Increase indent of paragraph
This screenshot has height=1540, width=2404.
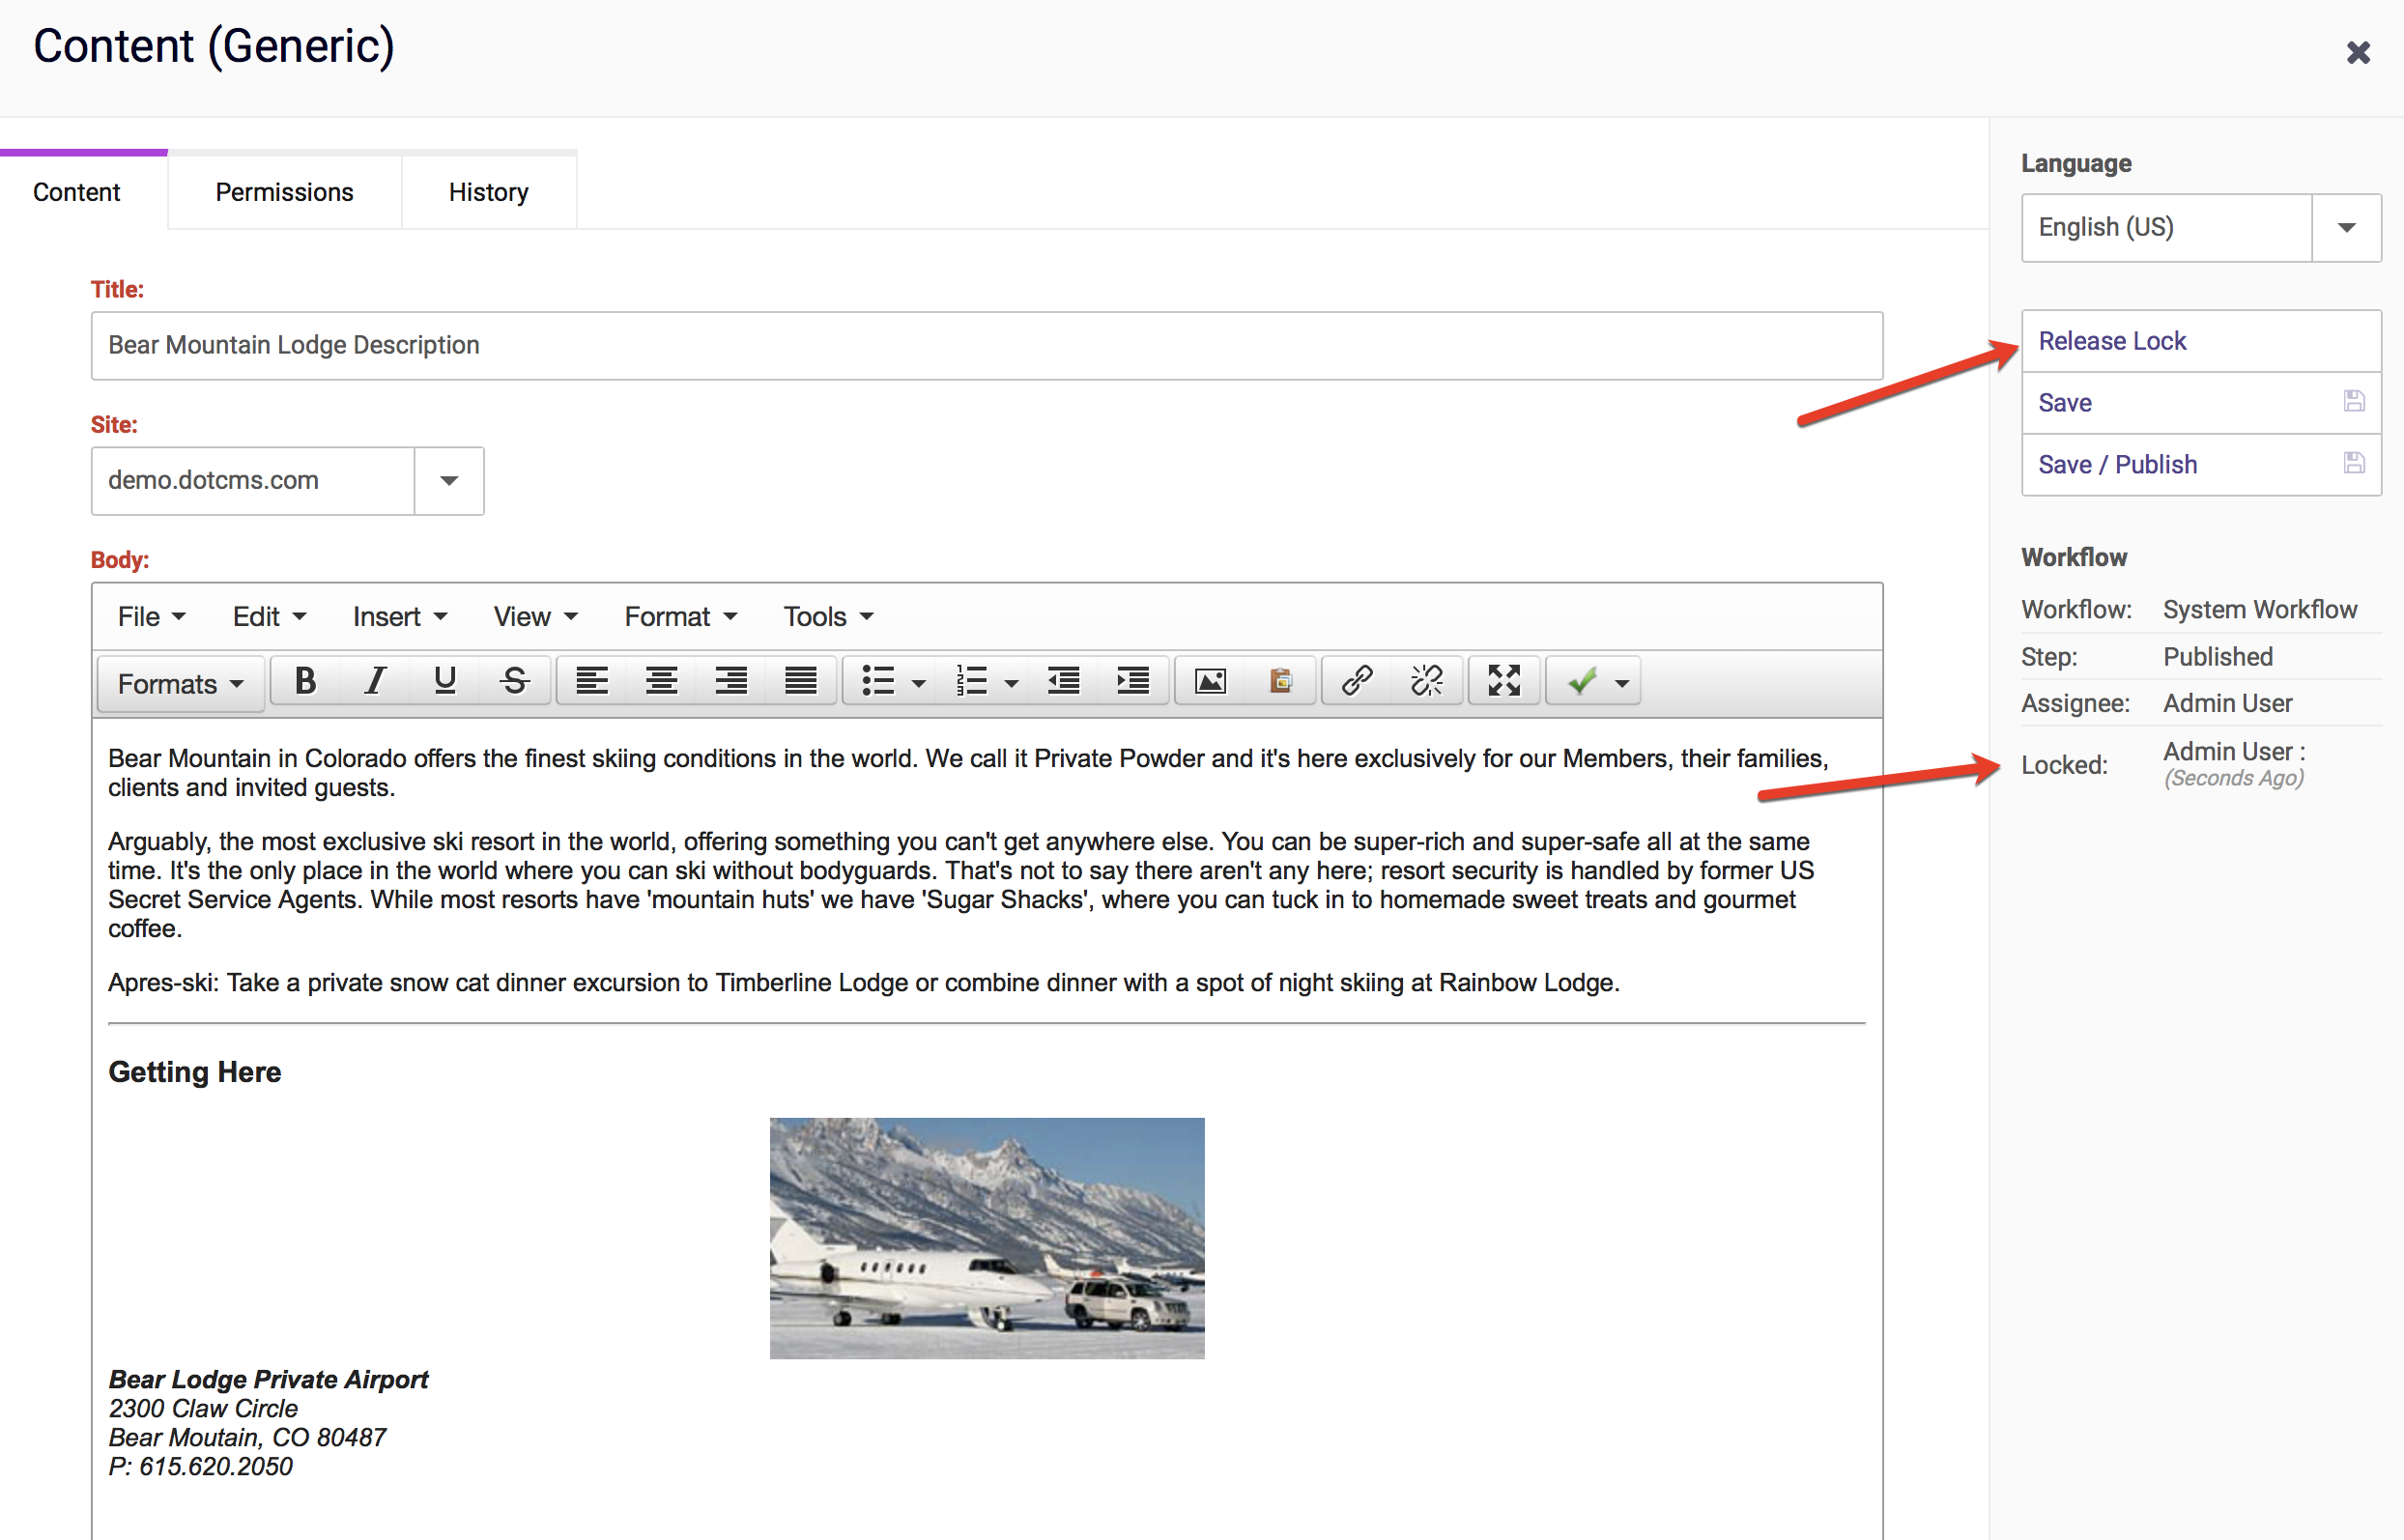pos(1133,682)
